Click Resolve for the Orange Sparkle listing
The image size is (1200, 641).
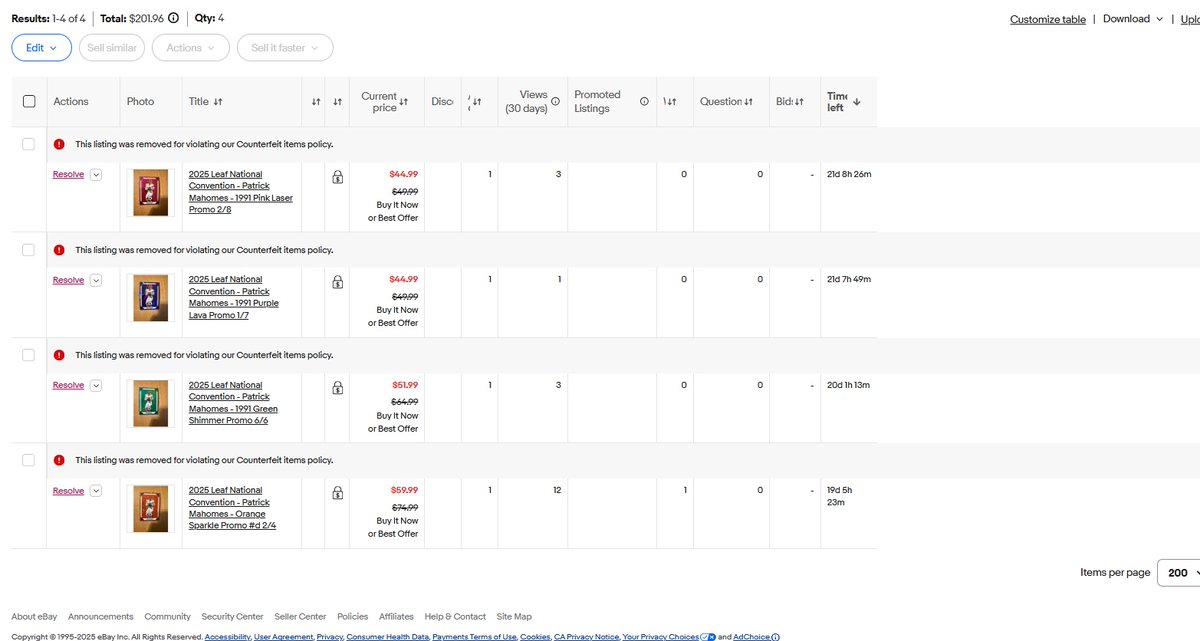pyautogui.click(x=68, y=491)
